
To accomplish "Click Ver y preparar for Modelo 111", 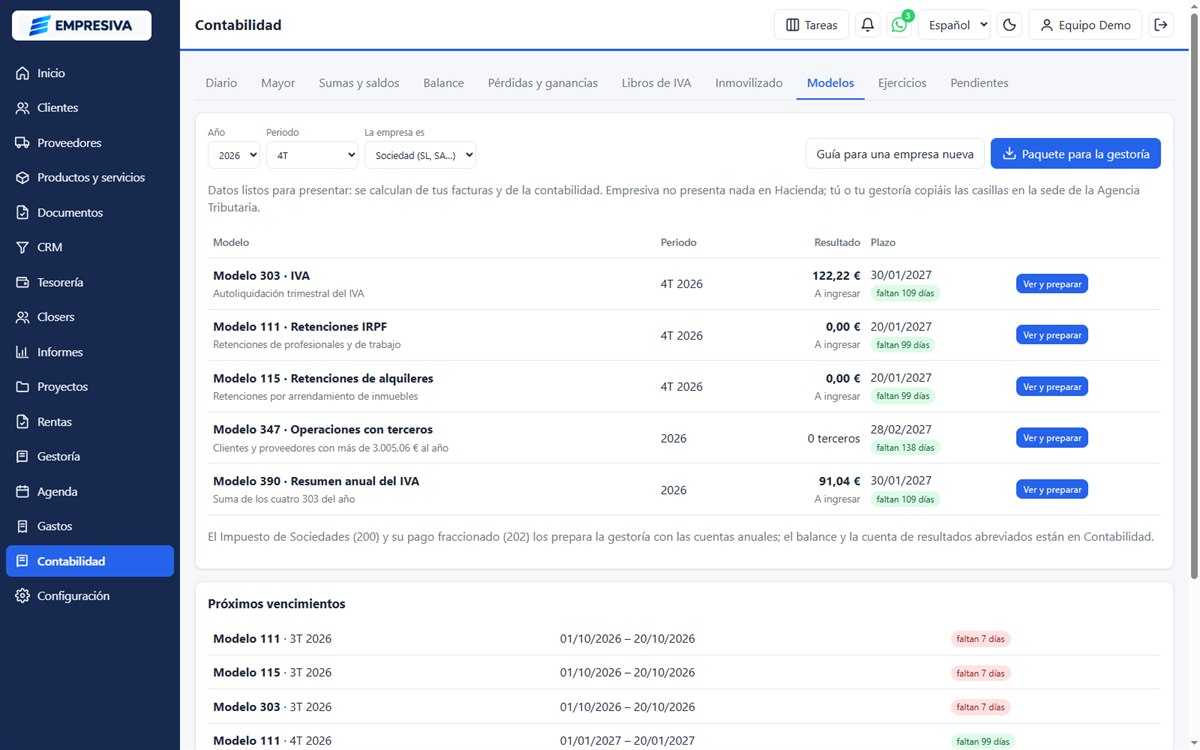I will click(x=1052, y=335).
